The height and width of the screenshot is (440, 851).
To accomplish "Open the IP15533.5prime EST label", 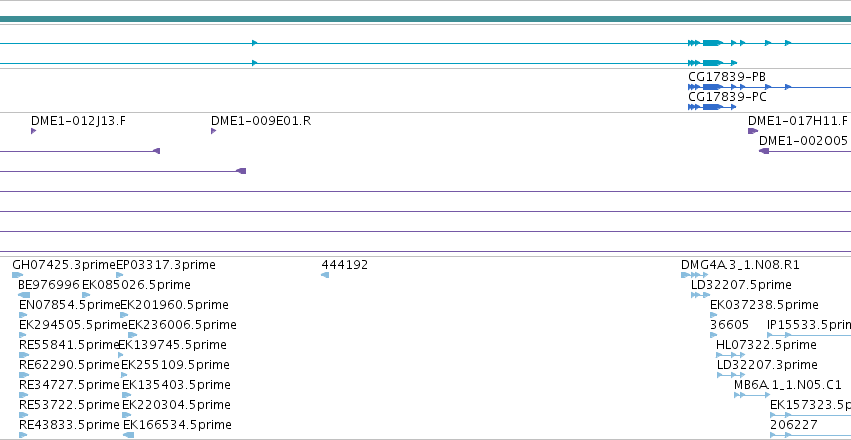I will [809, 325].
